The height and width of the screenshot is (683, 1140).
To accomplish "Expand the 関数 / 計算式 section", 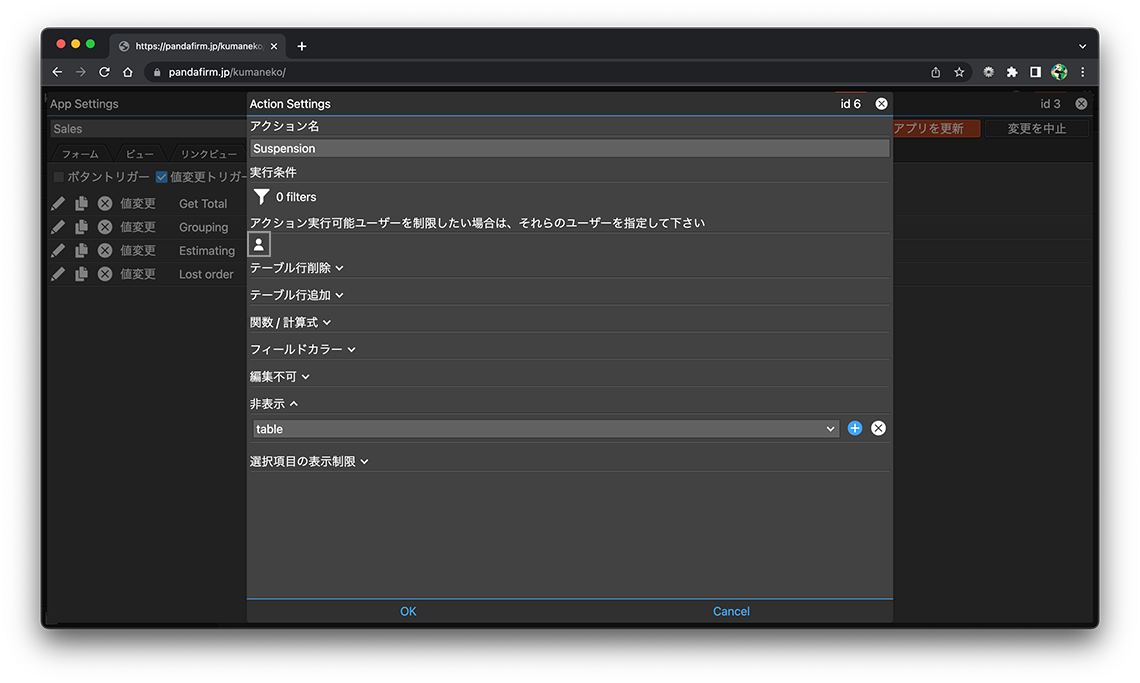I will coord(290,322).
